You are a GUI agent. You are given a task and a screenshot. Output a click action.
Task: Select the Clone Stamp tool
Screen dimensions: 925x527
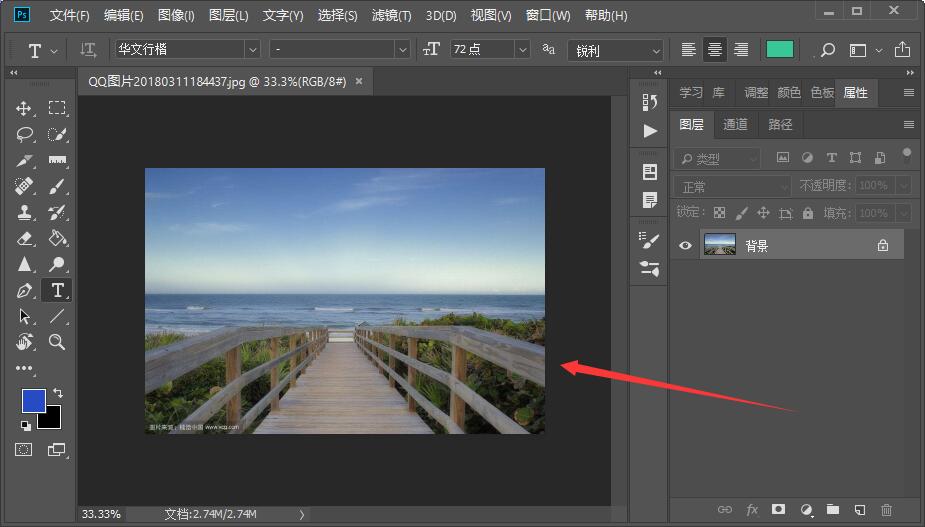(24, 212)
